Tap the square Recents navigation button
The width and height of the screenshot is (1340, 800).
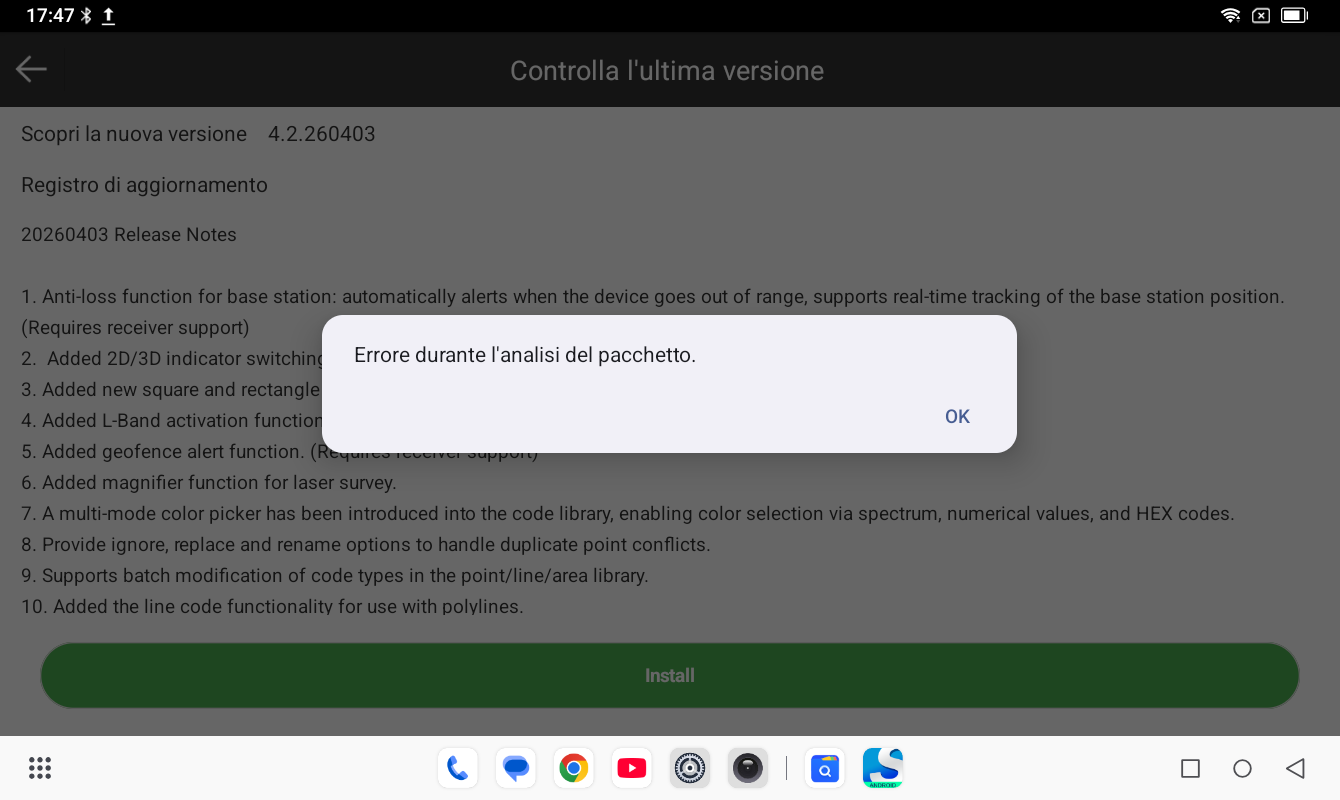click(x=1190, y=768)
